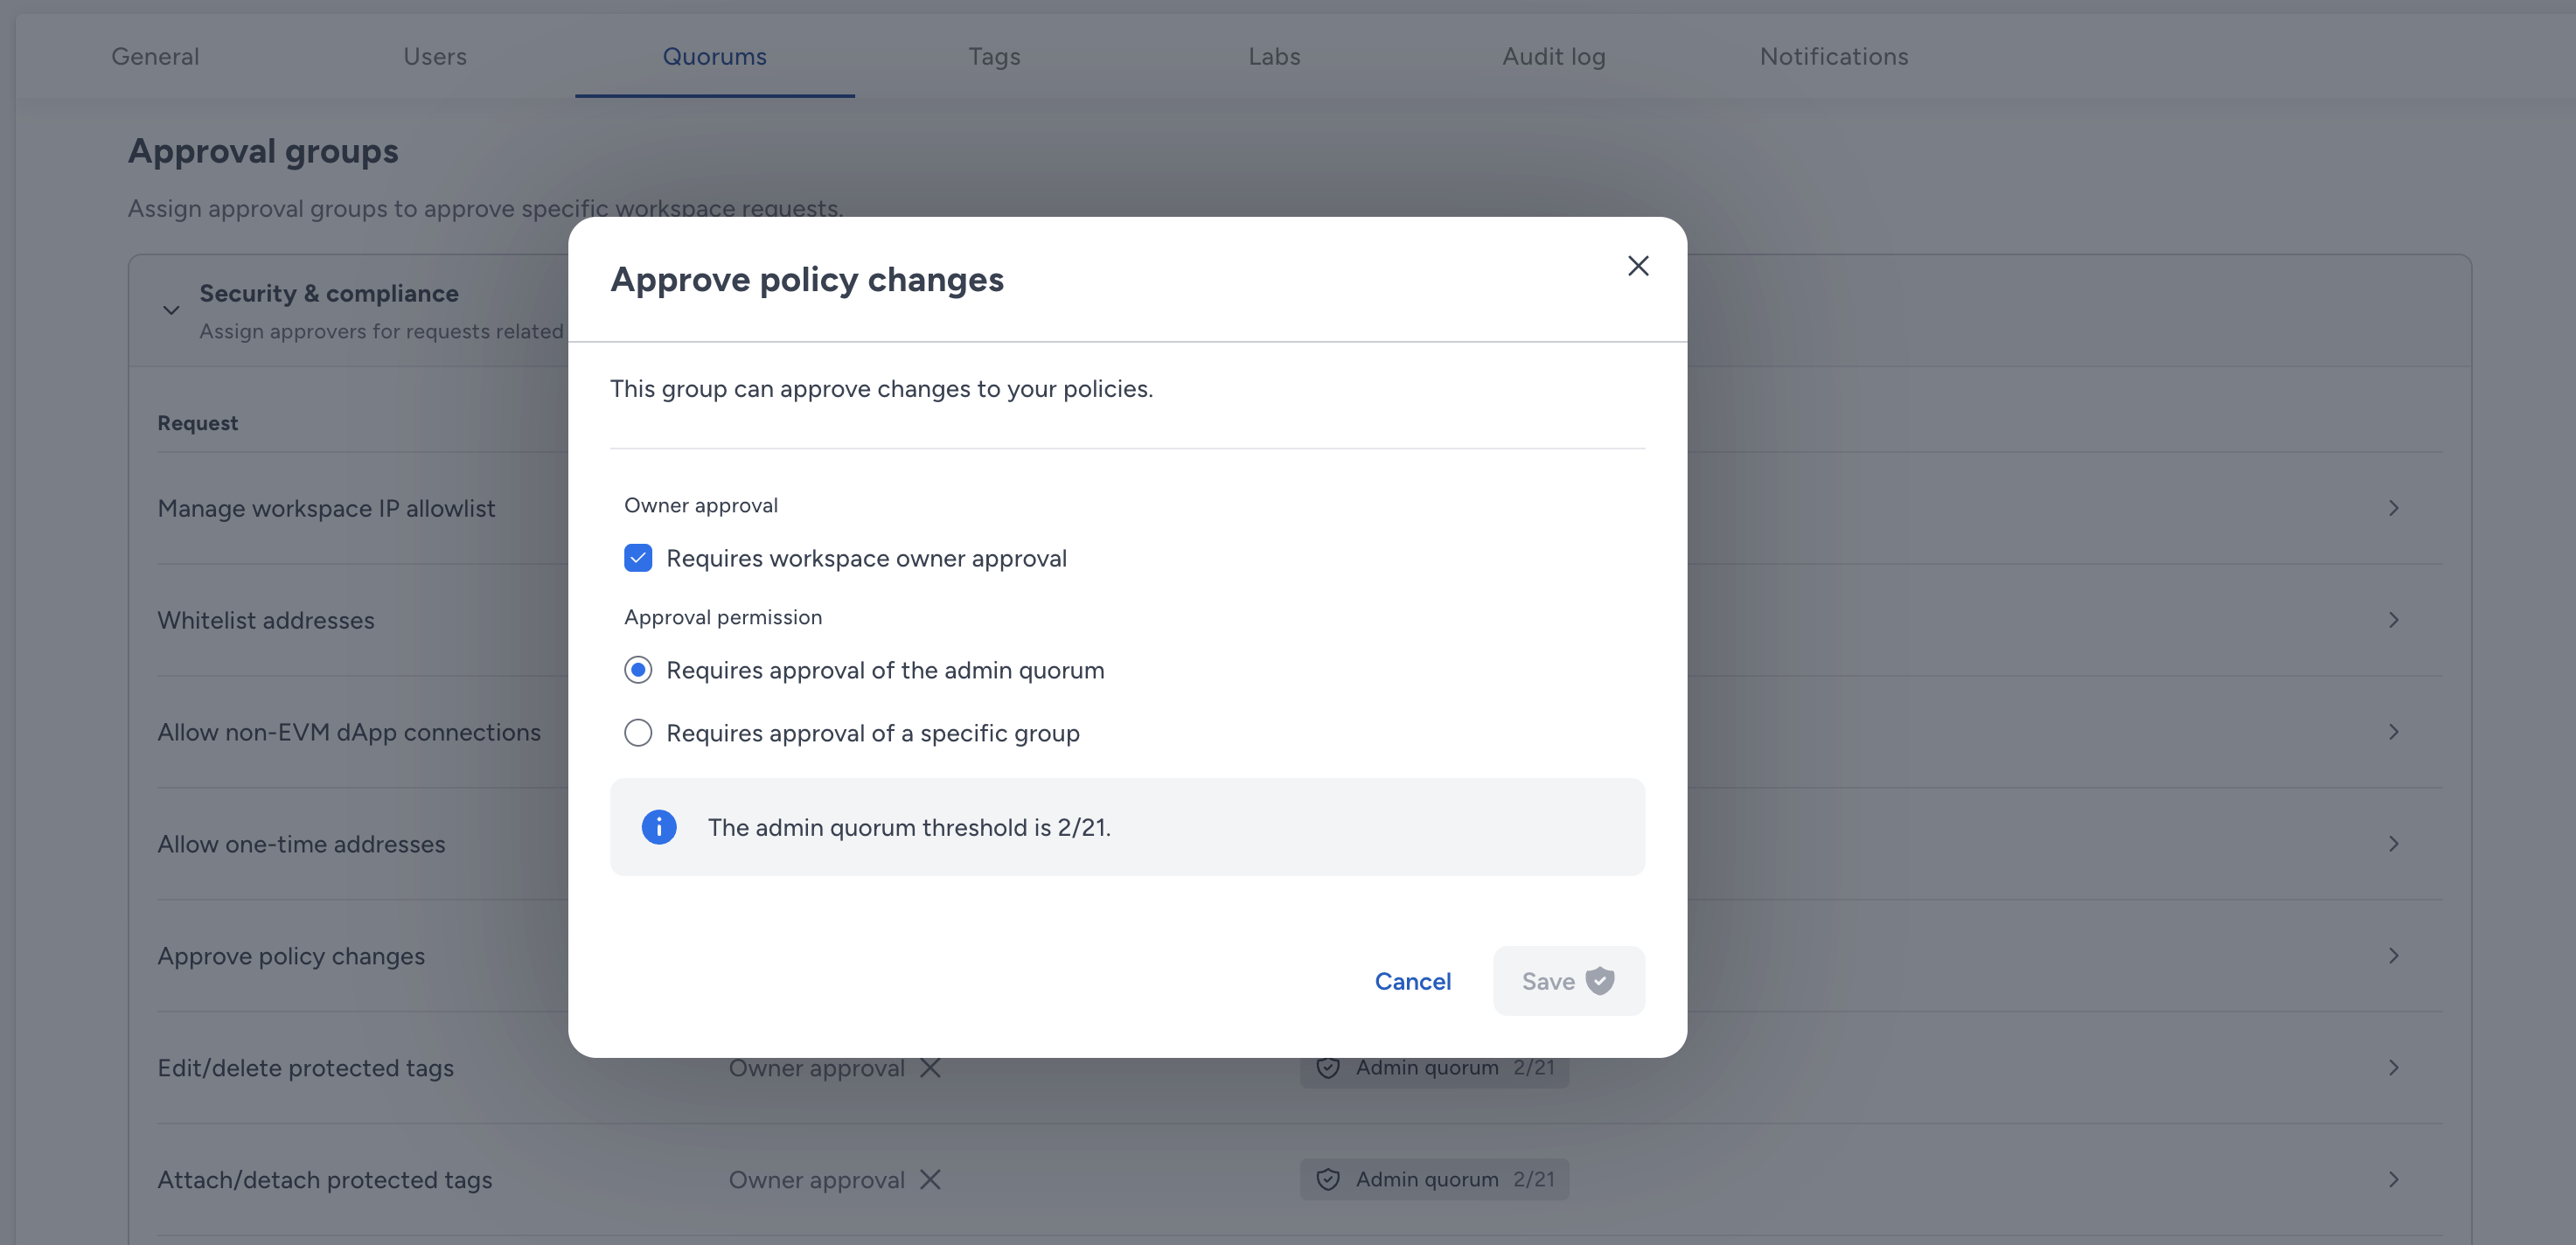Select Requires approval of the admin quorum
This screenshot has height=1245, width=2576.
pos(638,670)
